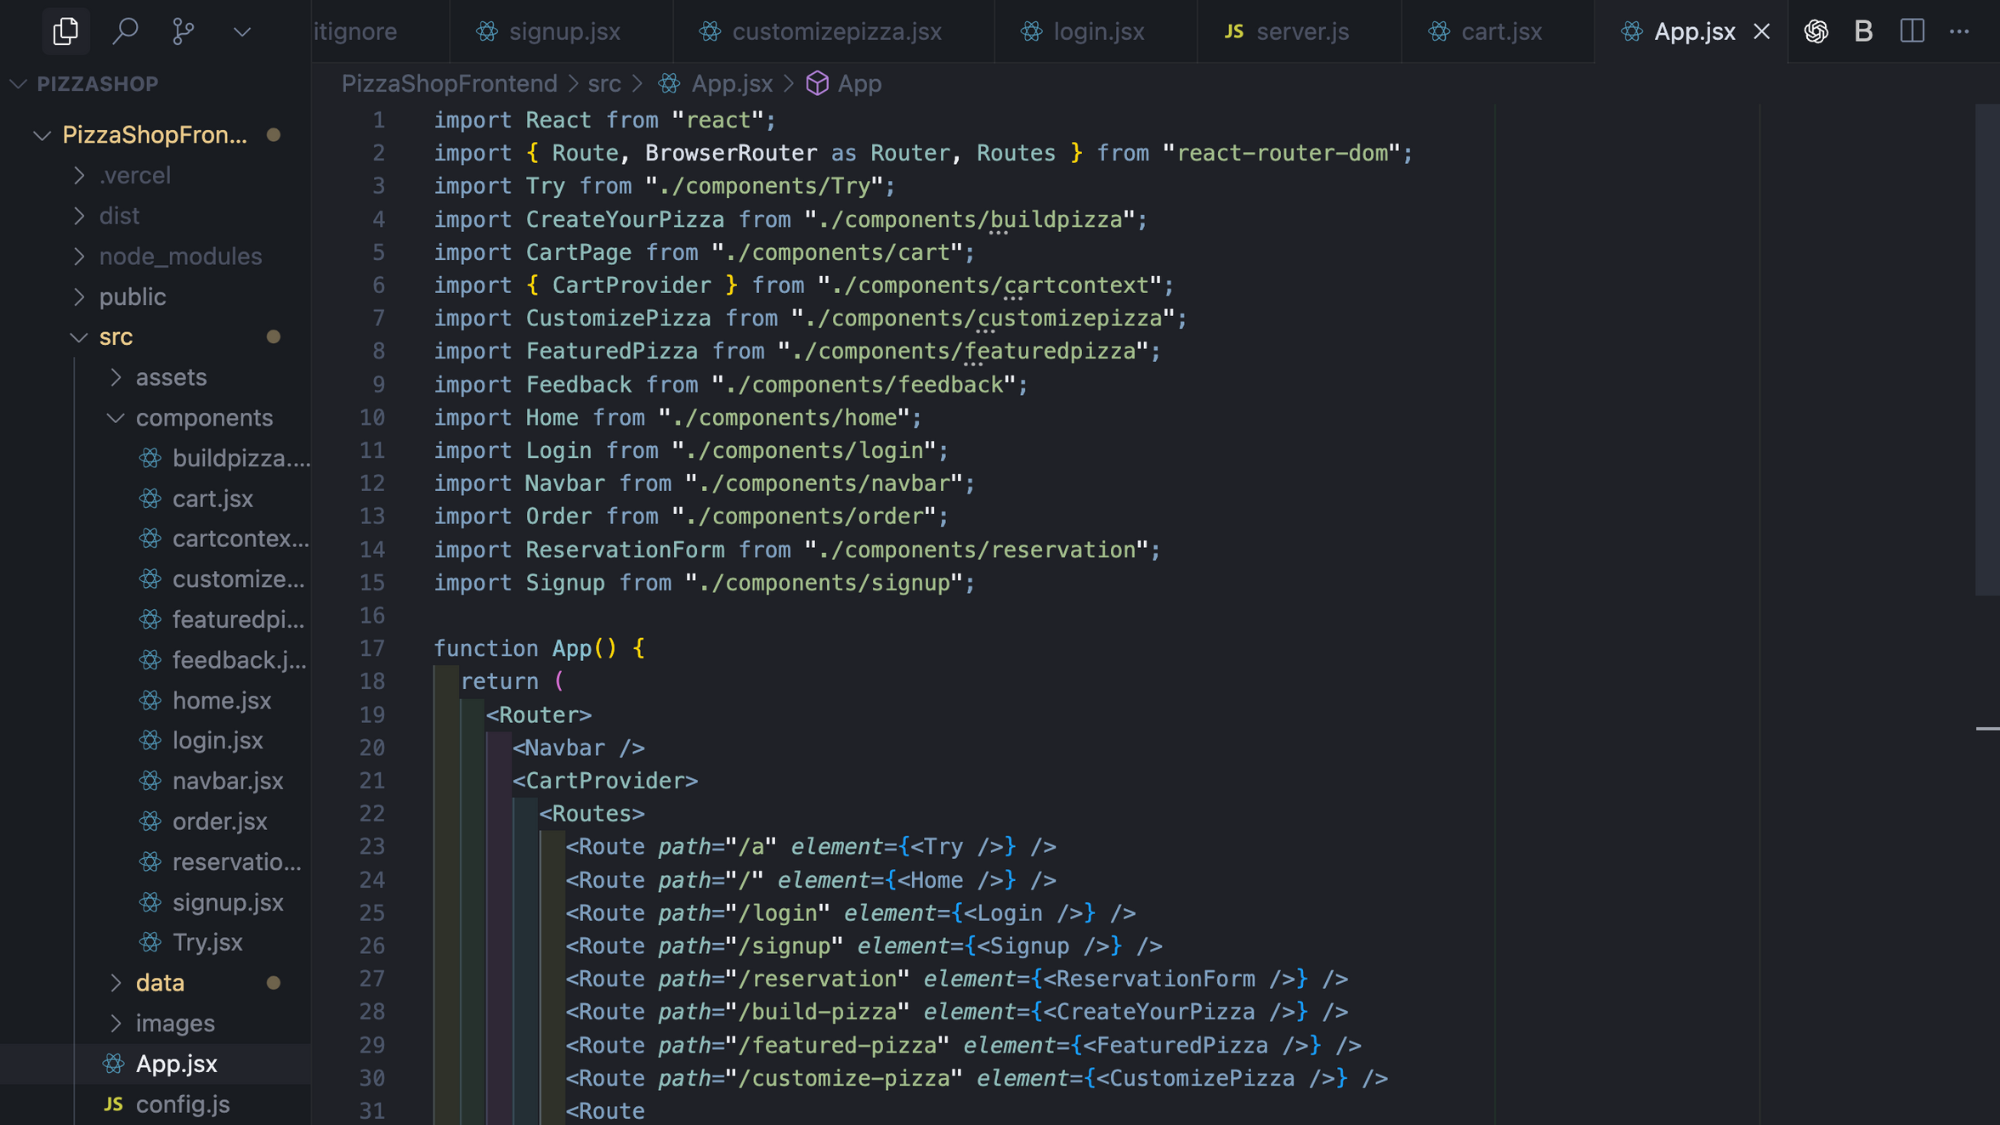Click the function App() declaration line

pos(539,648)
